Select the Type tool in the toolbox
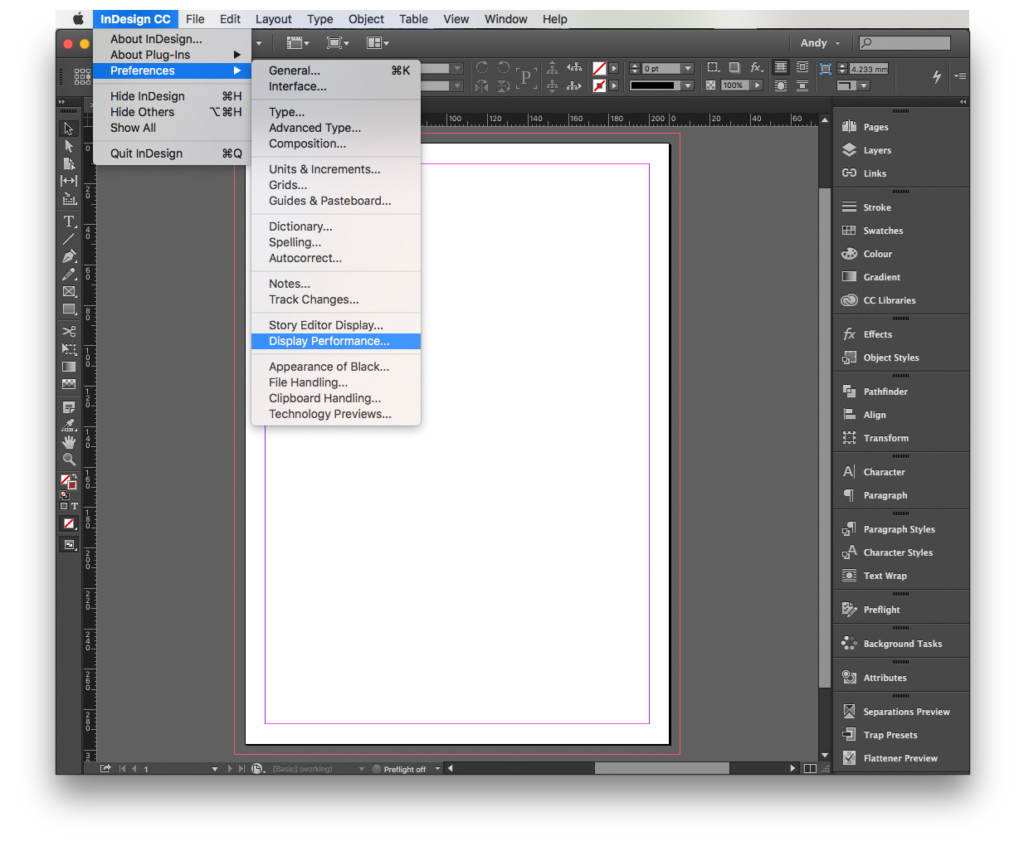The image size is (1024, 851). [69, 221]
